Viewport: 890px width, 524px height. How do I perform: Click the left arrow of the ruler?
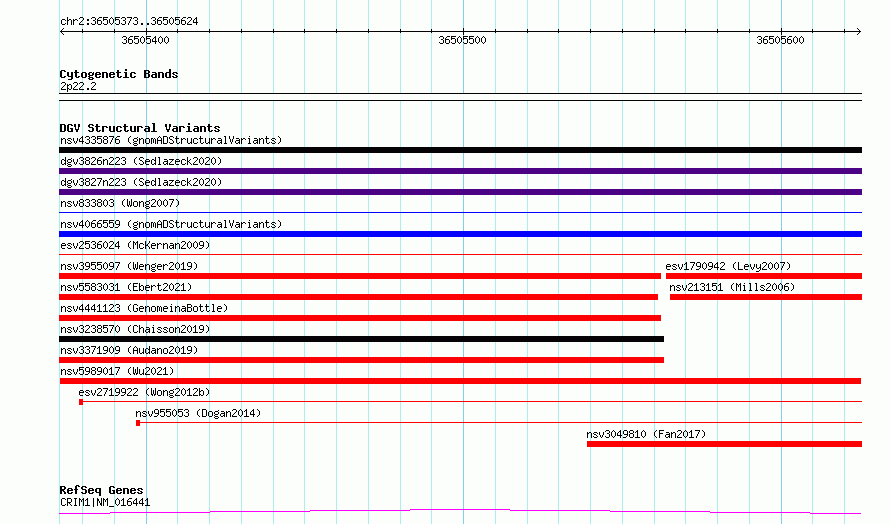coord(62,32)
